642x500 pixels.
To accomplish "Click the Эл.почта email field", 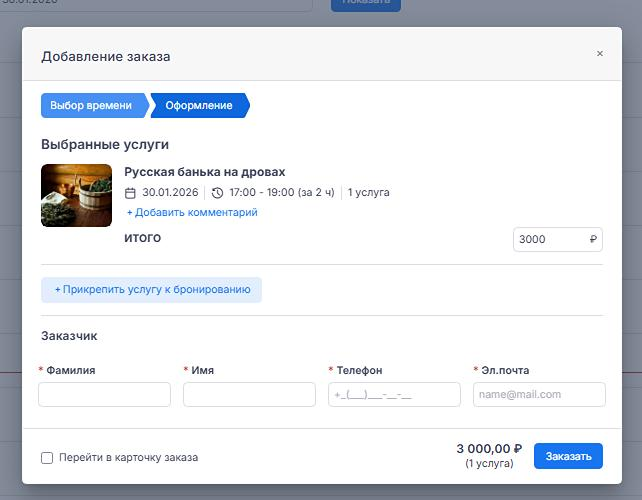I will (x=539, y=394).
